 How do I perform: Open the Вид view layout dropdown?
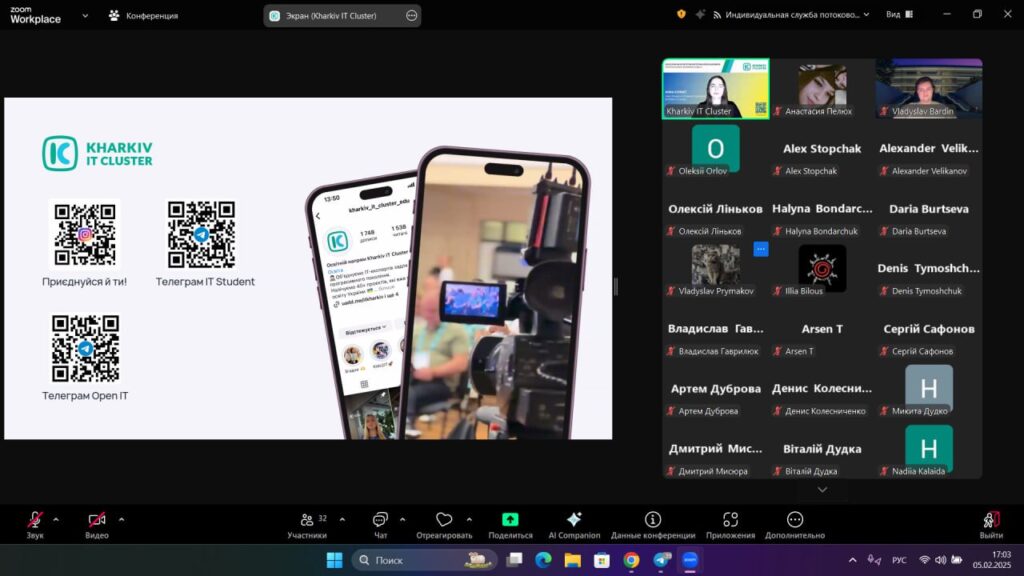tap(897, 15)
